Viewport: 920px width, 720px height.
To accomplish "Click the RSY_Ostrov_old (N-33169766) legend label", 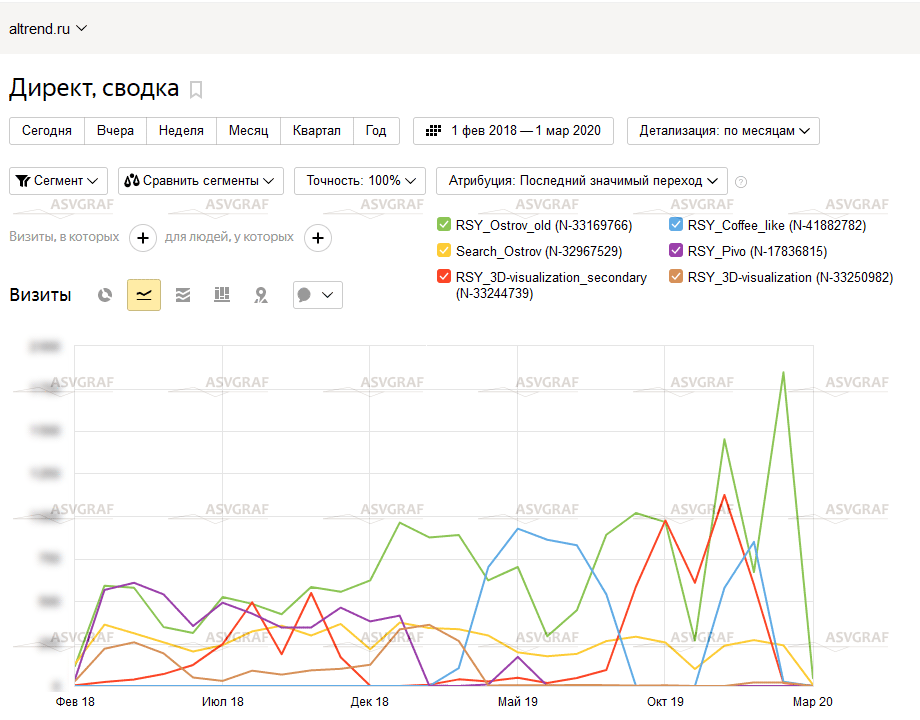I will coord(544,225).
